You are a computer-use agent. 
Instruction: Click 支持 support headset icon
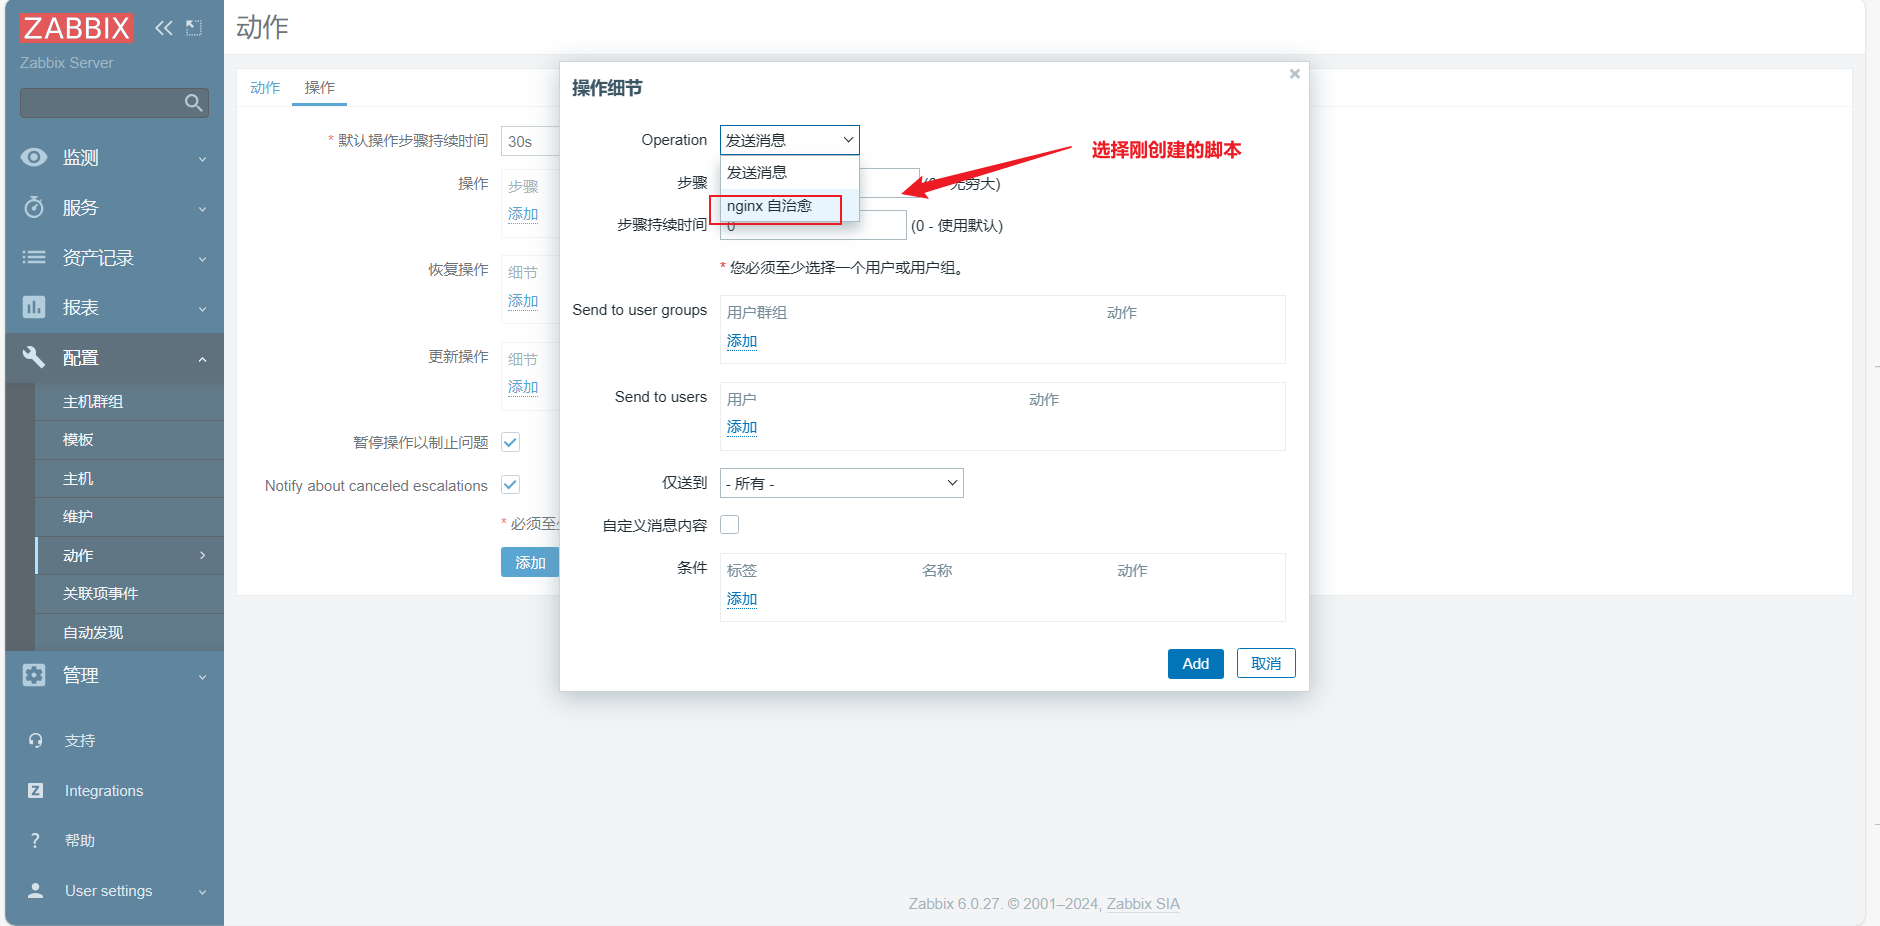click(x=36, y=741)
